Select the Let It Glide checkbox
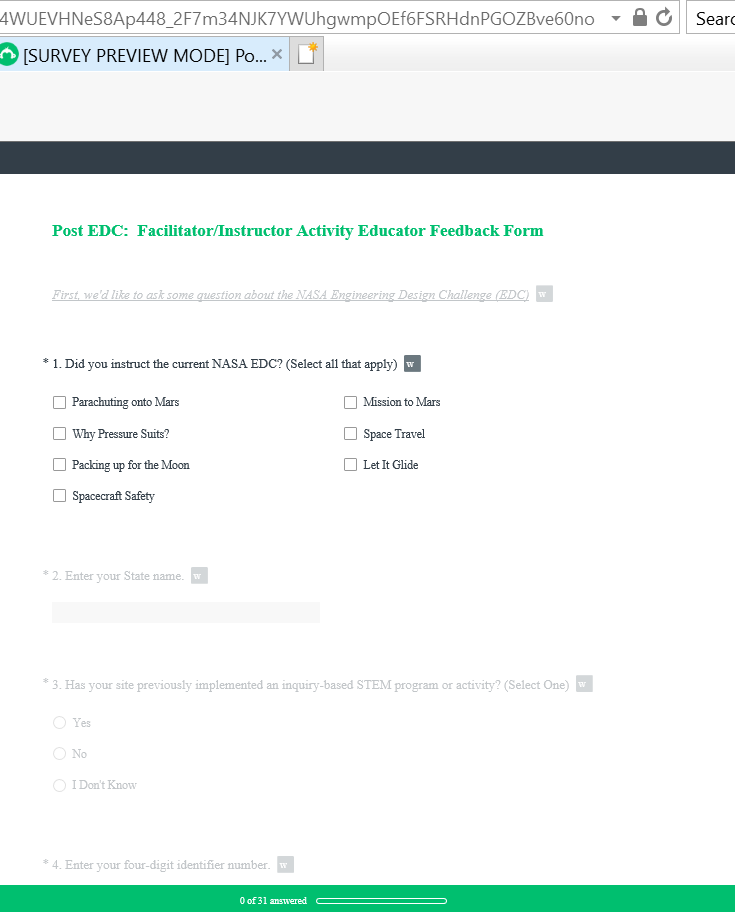The width and height of the screenshot is (735, 912). tap(350, 465)
